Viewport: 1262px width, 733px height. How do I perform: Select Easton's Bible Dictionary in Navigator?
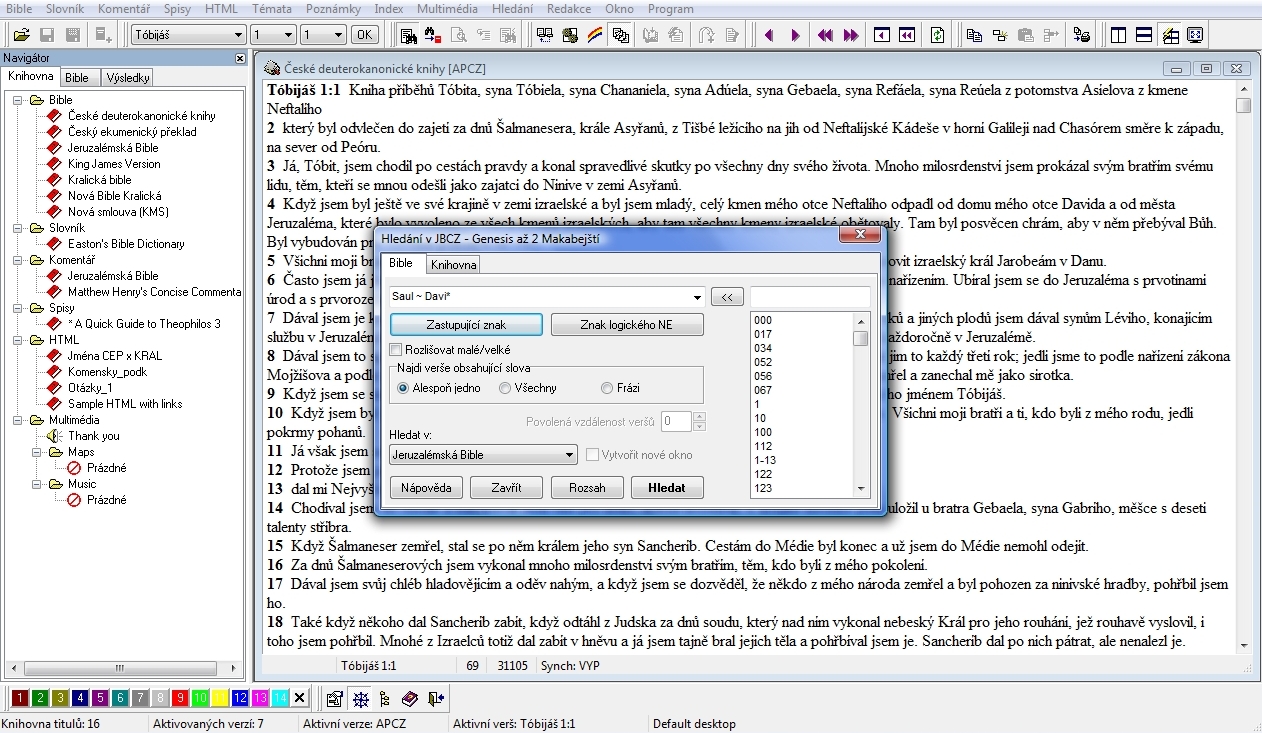tap(126, 244)
